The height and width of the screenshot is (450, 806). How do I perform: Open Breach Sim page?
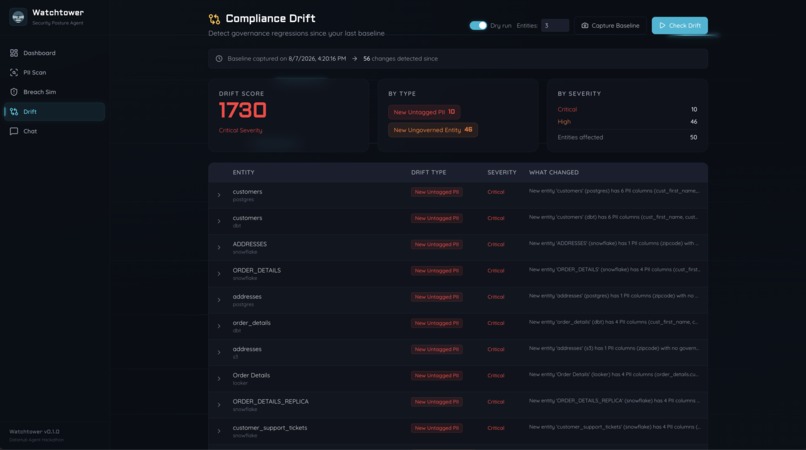(x=54, y=92)
